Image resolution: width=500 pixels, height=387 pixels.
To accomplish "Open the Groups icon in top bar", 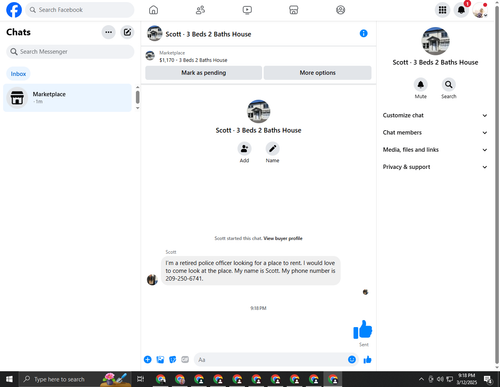I will 340,10.
